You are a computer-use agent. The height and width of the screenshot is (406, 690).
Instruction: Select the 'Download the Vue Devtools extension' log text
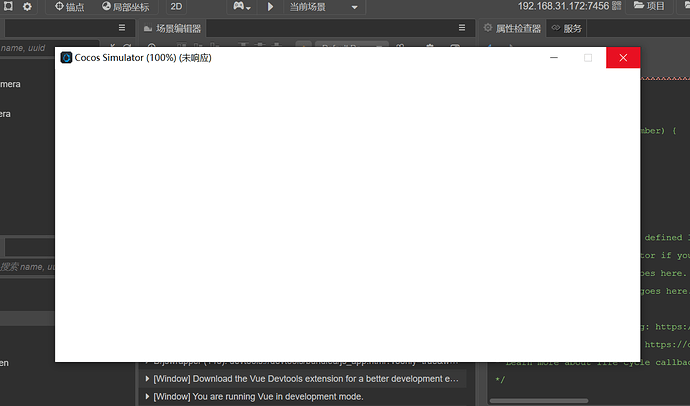coord(306,379)
